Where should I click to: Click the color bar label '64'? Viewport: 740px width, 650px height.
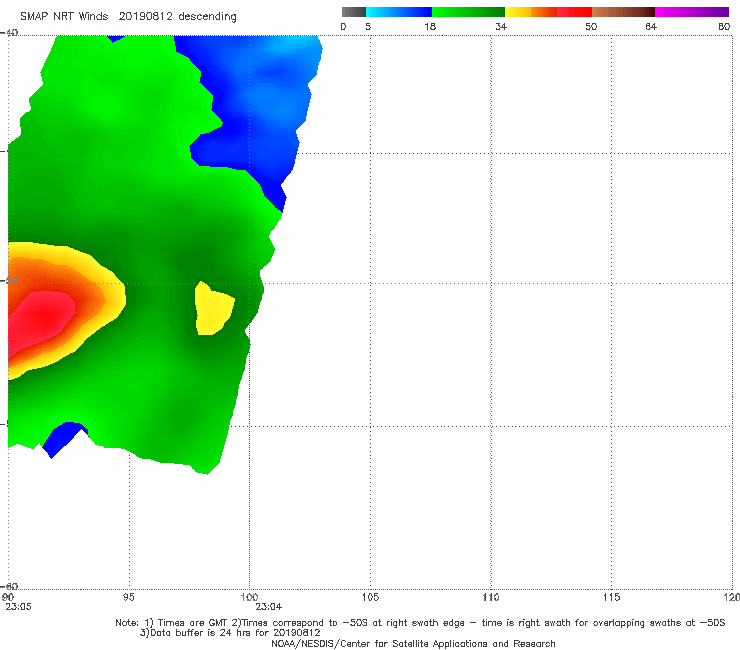click(x=651, y=26)
